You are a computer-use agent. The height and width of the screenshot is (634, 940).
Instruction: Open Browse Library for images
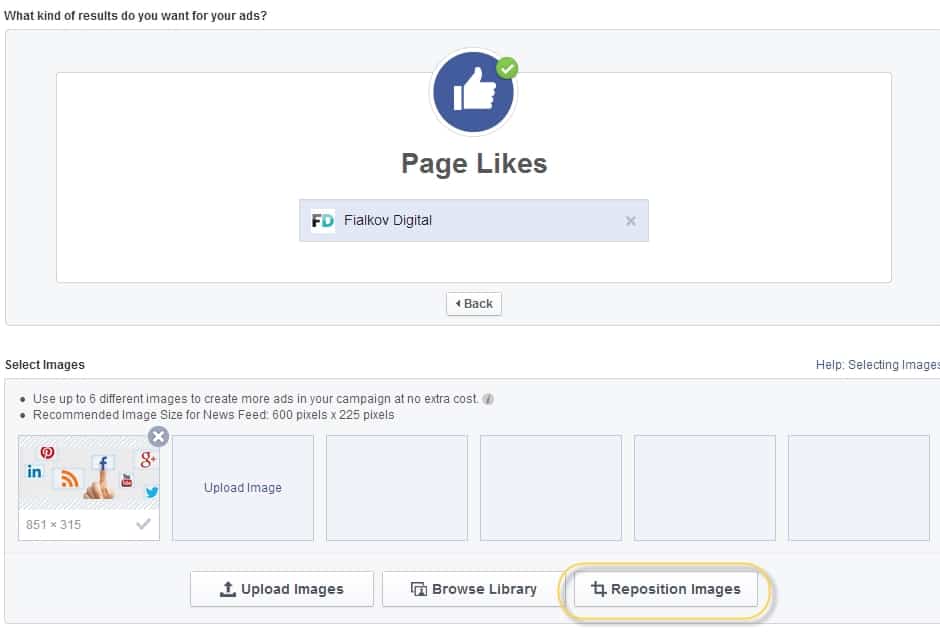(x=474, y=589)
